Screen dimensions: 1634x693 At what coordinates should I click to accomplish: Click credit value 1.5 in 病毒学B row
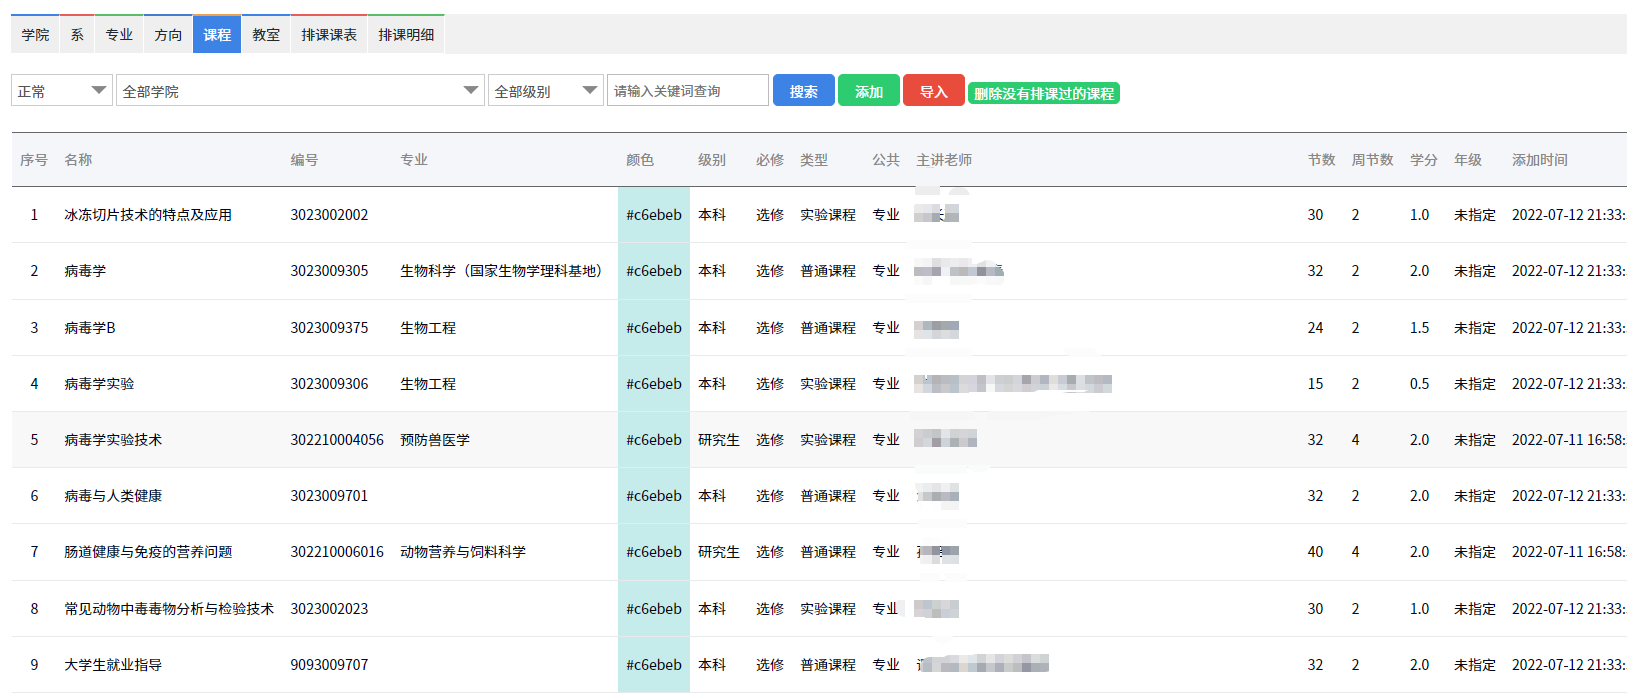[1420, 328]
